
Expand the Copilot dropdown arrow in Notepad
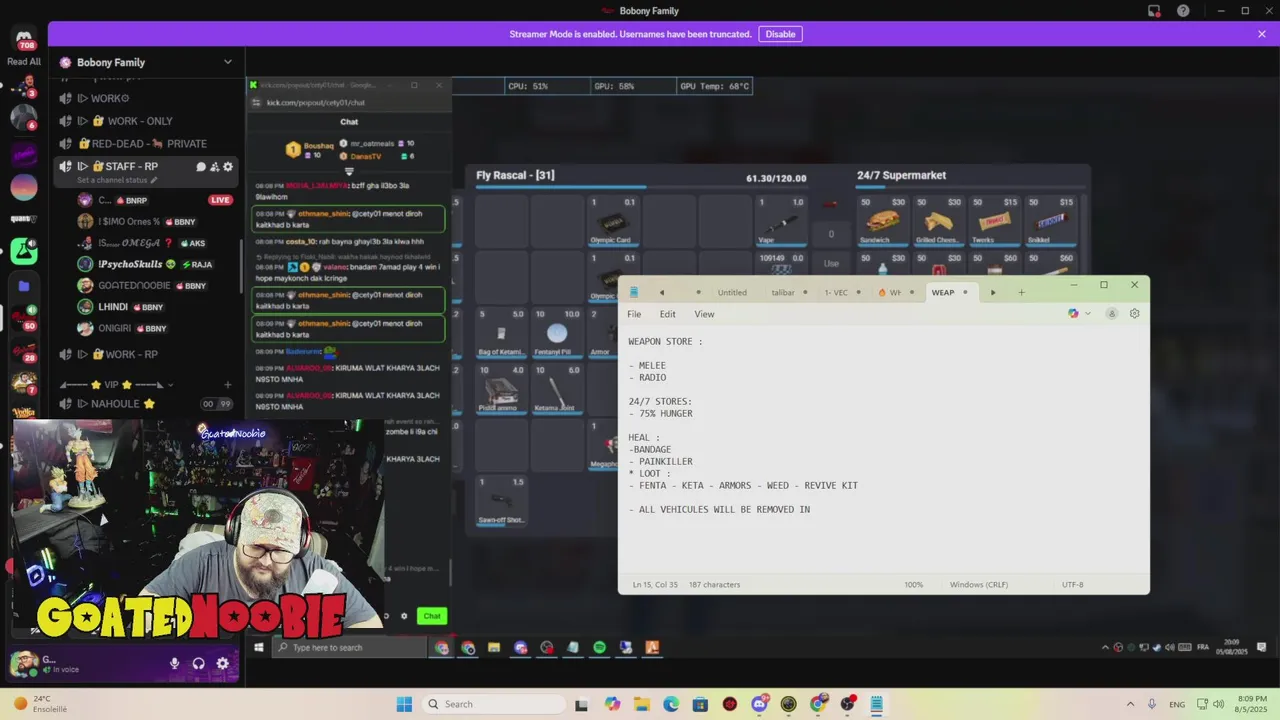tap(1088, 314)
